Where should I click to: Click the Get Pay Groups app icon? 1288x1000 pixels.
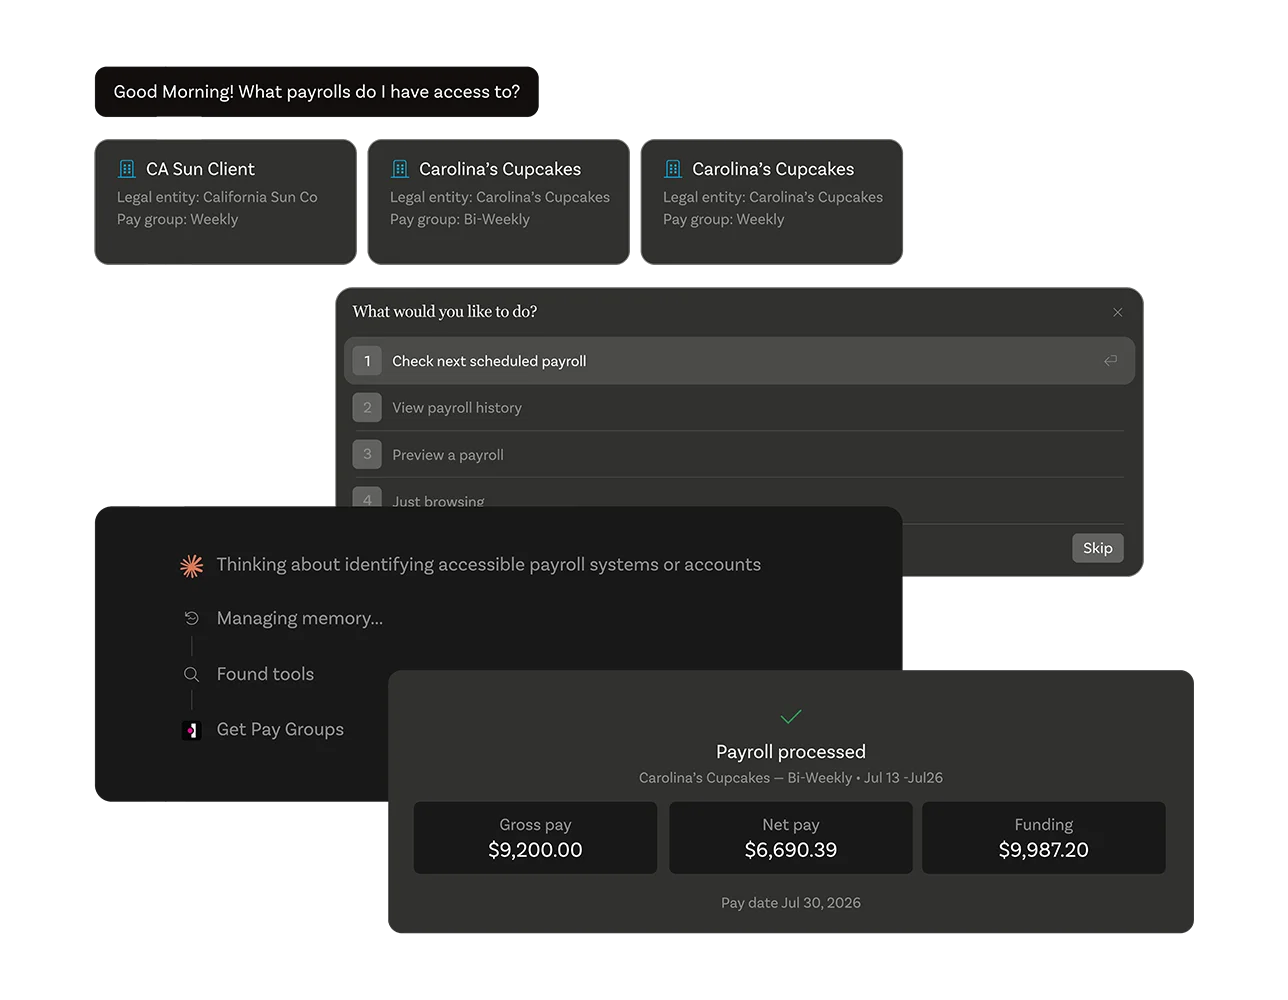(x=192, y=731)
